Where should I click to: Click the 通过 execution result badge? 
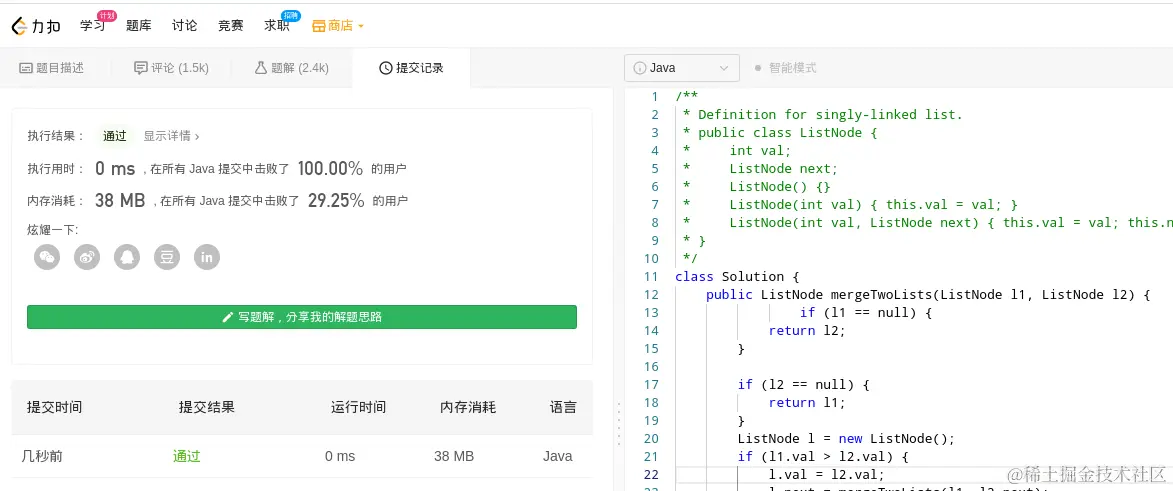coord(114,136)
